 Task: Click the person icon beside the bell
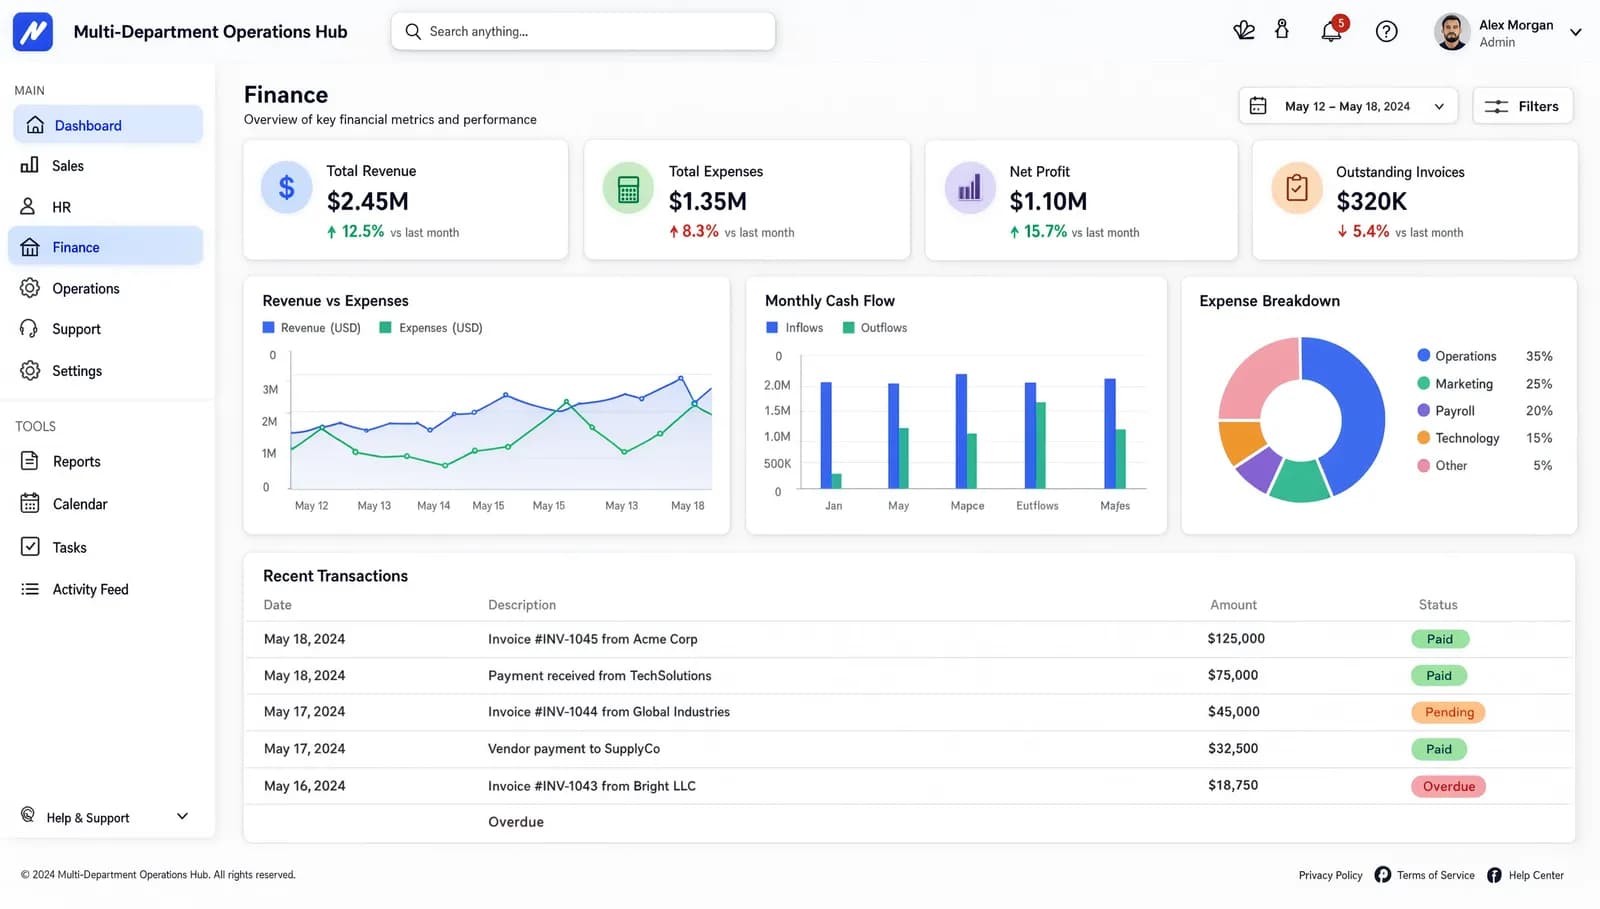pos(1282,29)
